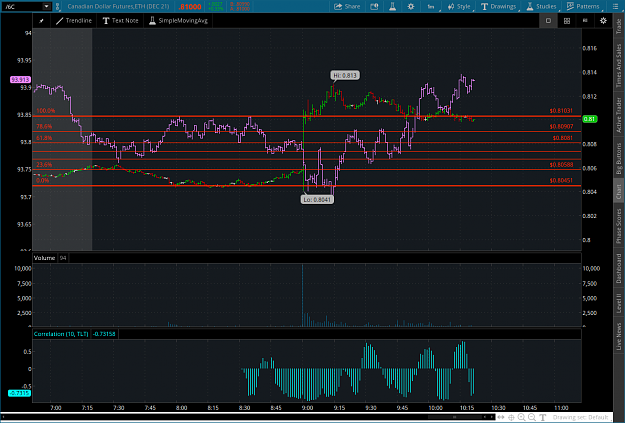The image size is (625, 423).
Task: Click the $0.81031 Fibonacci price label
Action: pyautogui.click(x=561, y=111)
